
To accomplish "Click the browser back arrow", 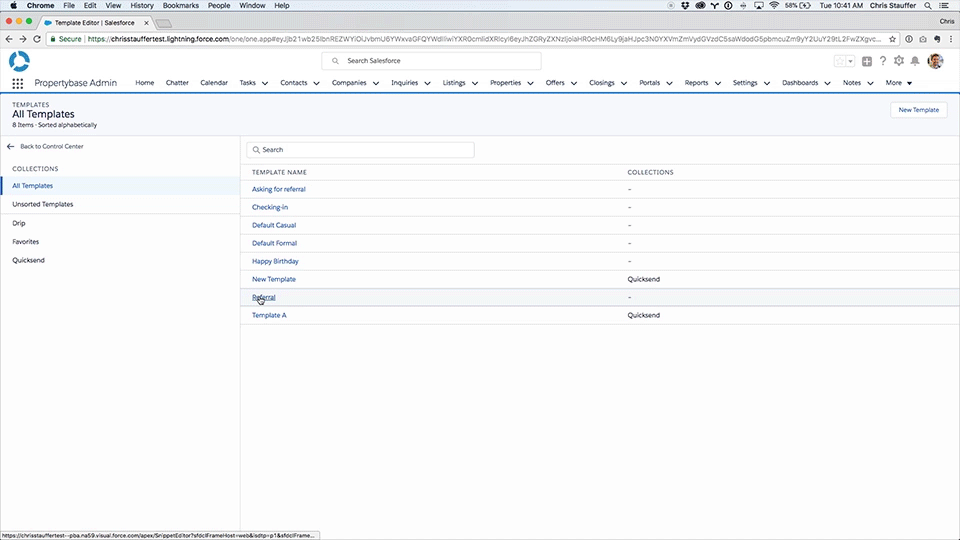I will click(9, 39).
